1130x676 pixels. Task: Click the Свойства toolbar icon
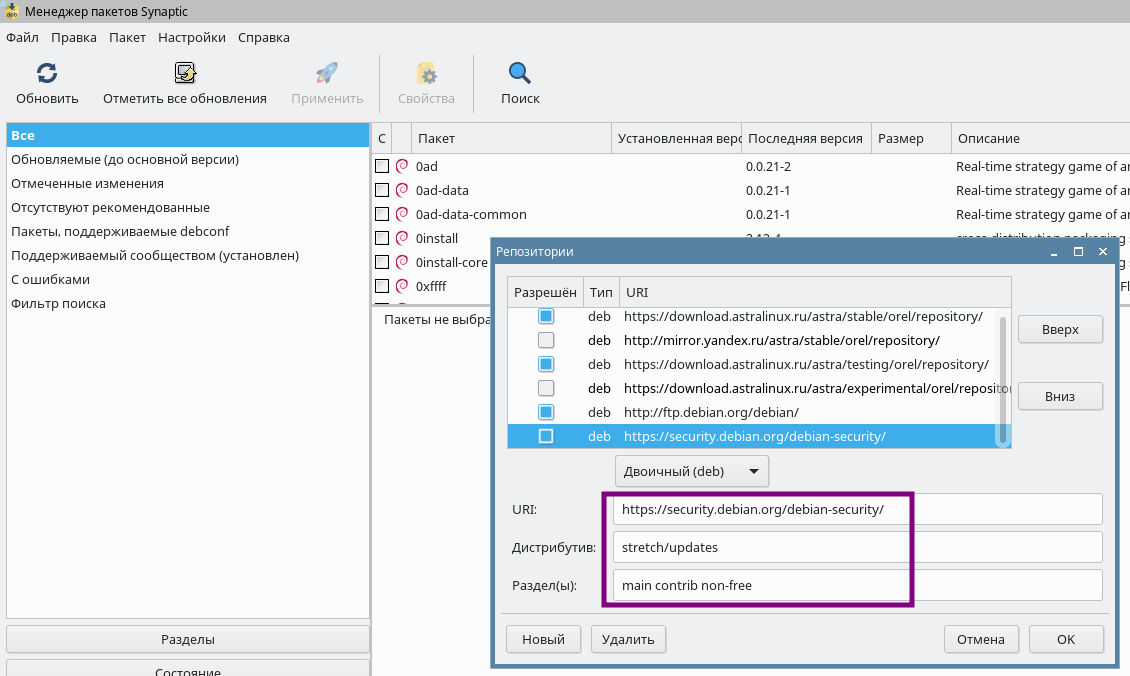pos(426,73)
